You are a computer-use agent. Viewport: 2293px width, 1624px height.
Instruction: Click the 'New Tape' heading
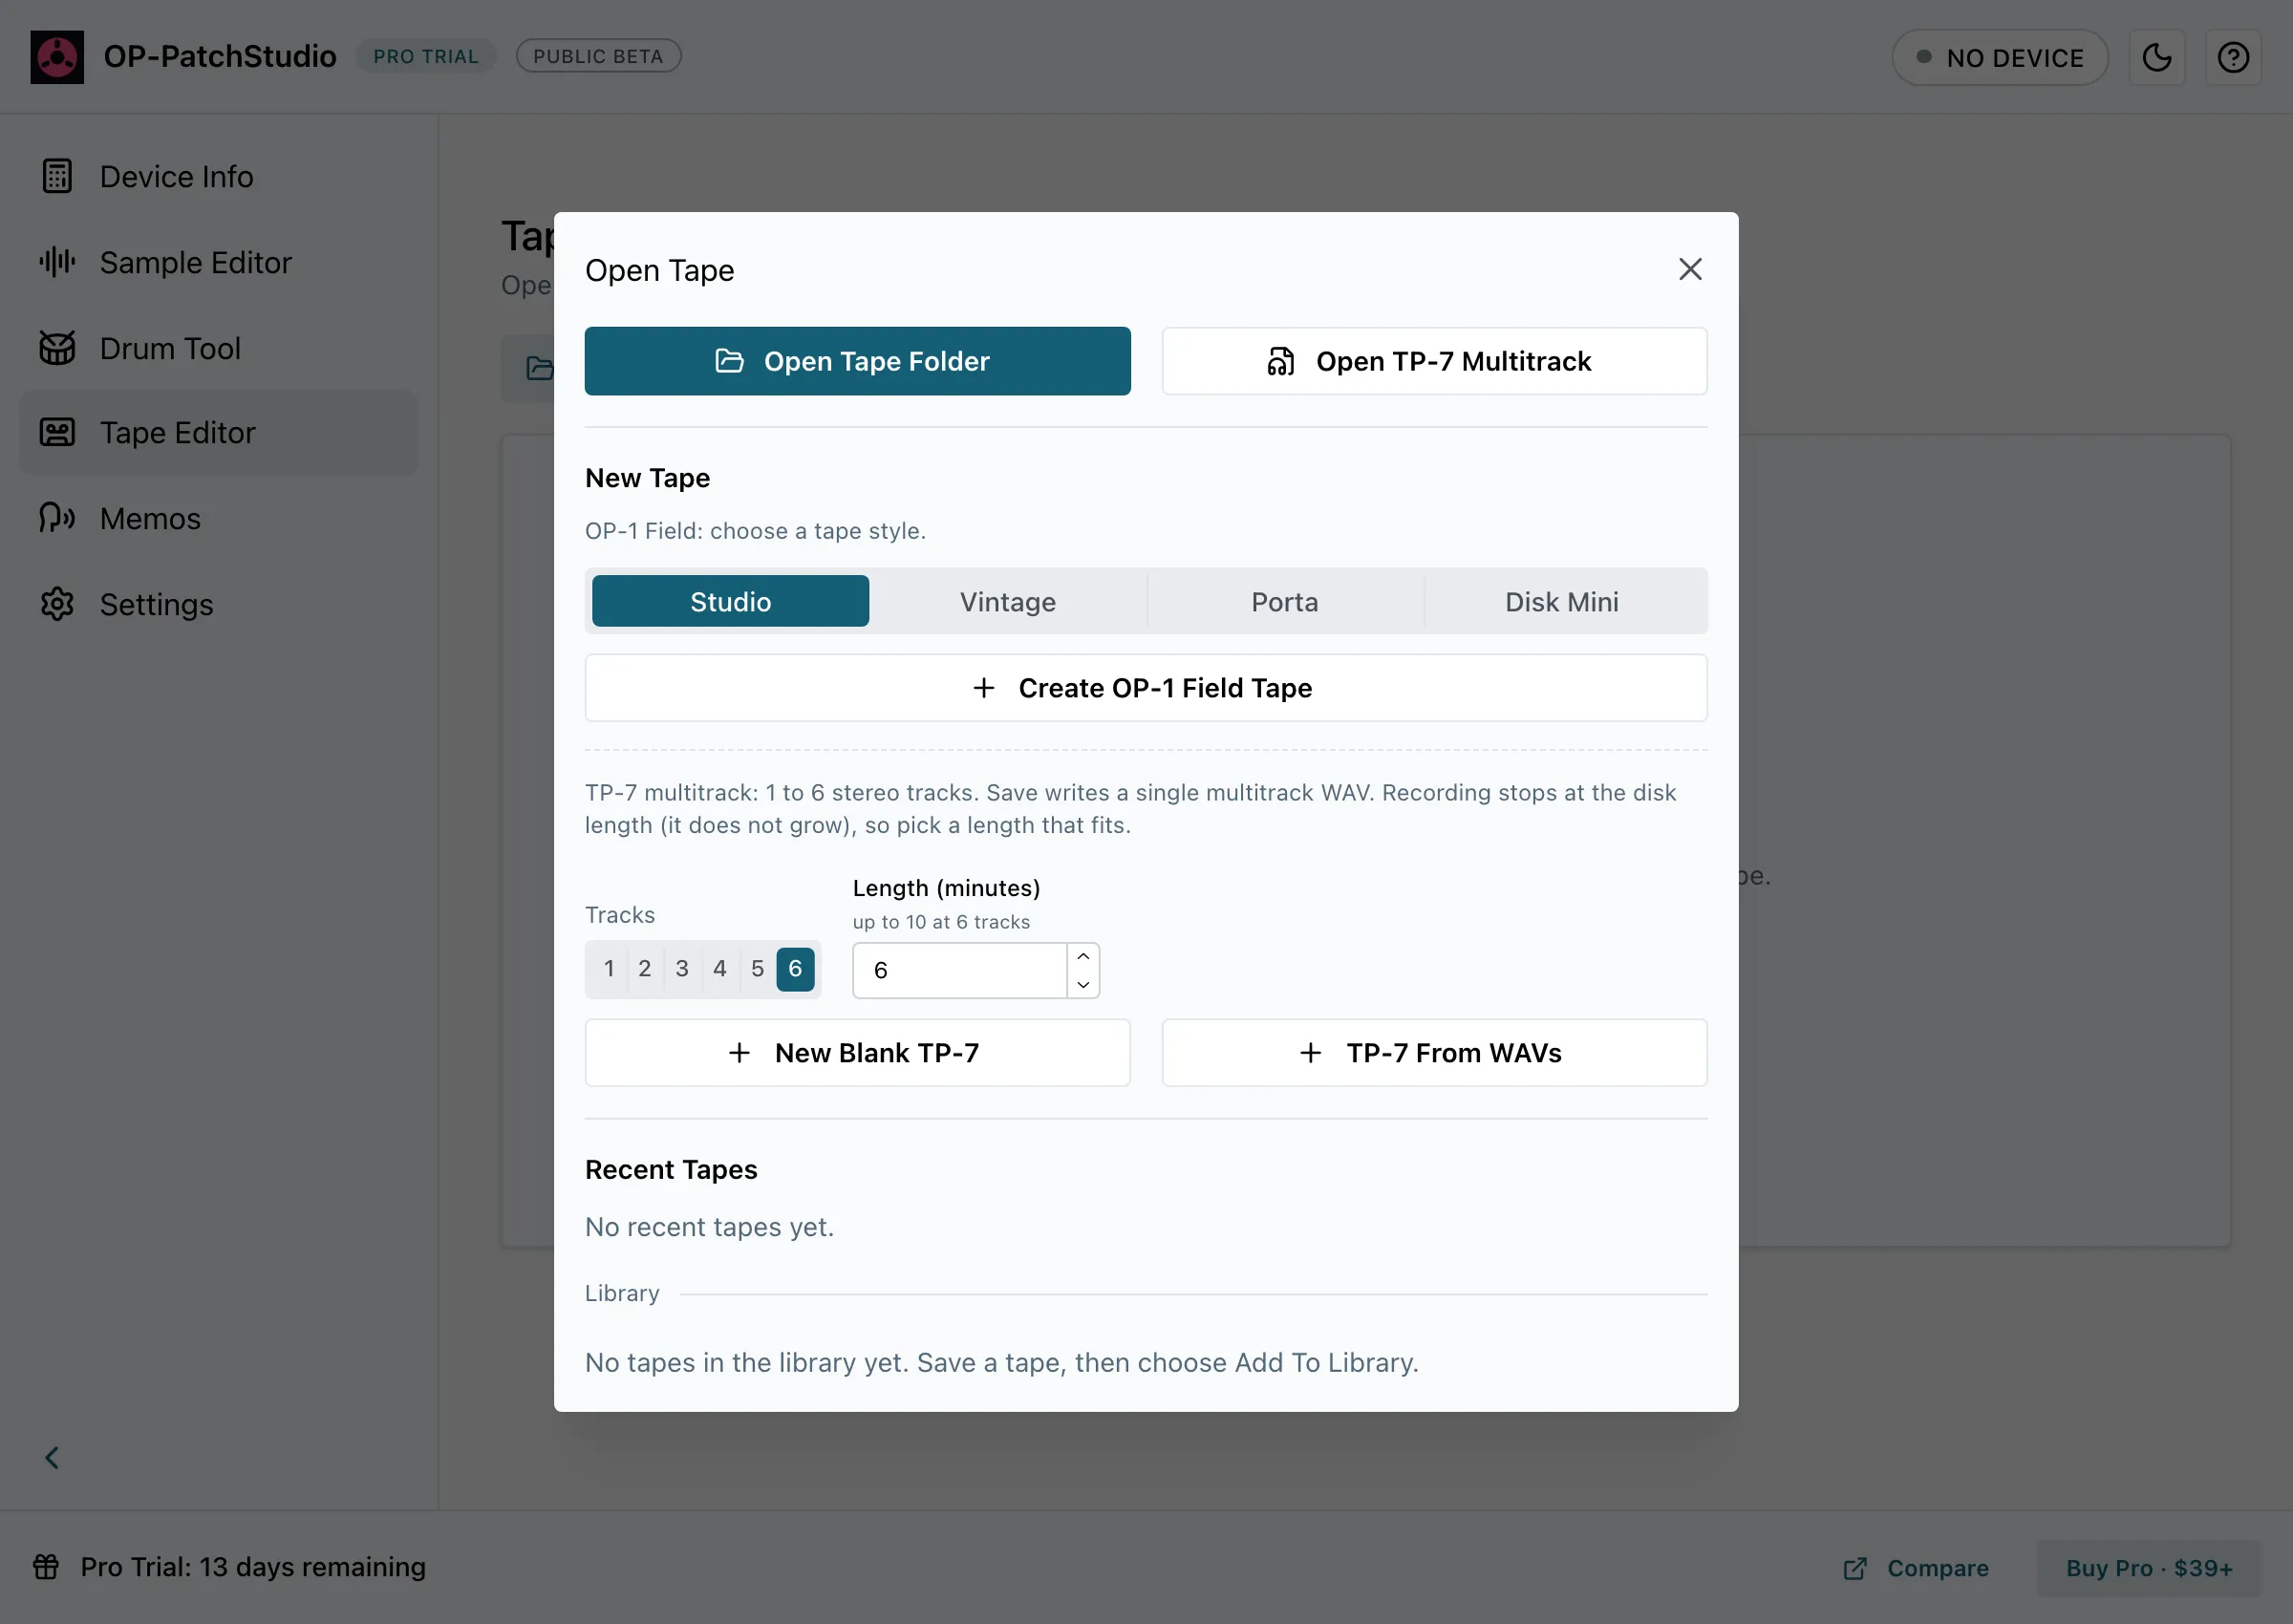[647, 478]
